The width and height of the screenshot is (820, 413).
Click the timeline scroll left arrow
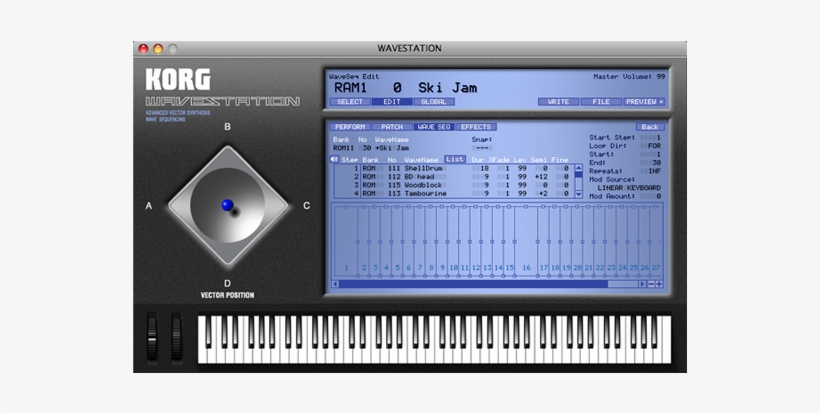tap(336, 284)
